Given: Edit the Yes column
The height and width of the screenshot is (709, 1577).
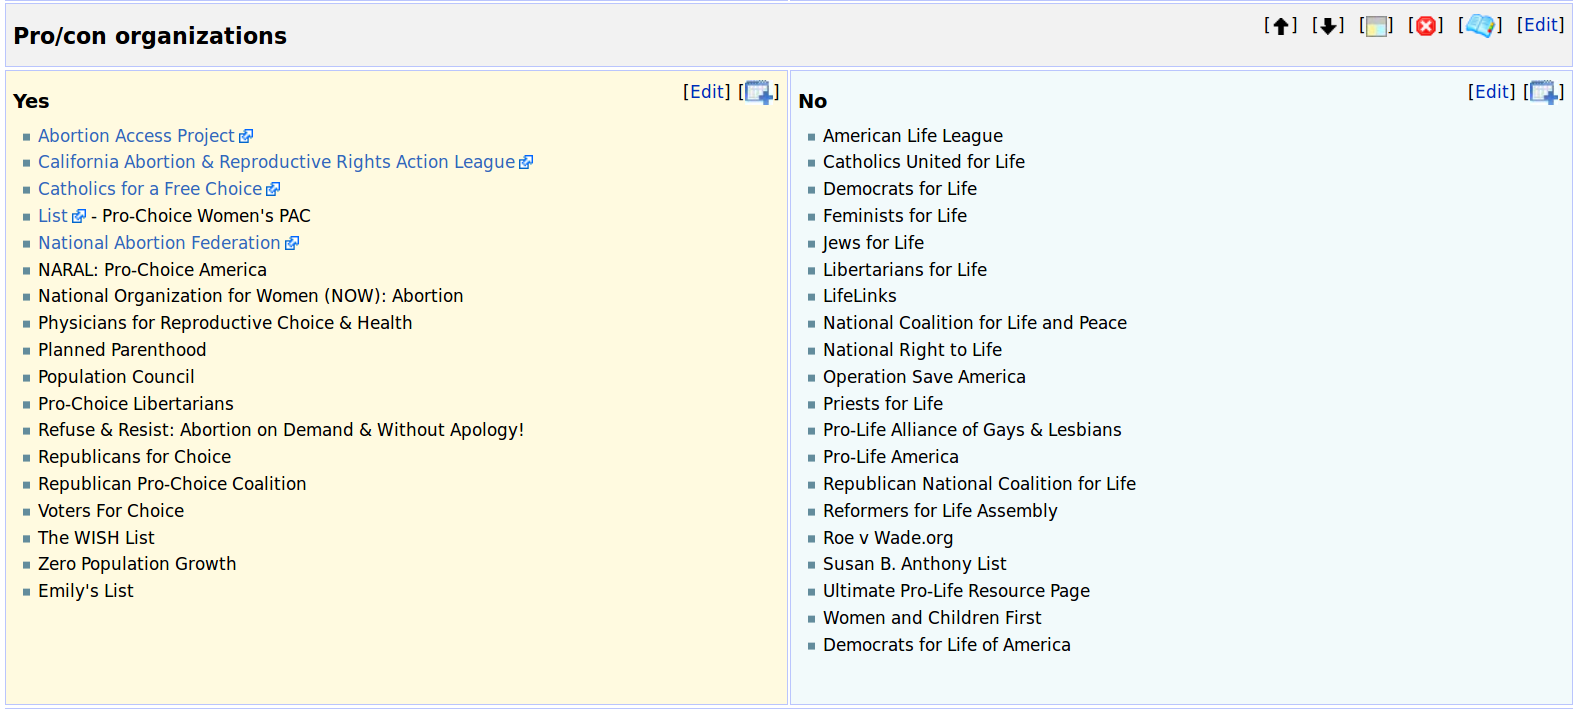Looking at the screenshot, I should click(707, 92).
